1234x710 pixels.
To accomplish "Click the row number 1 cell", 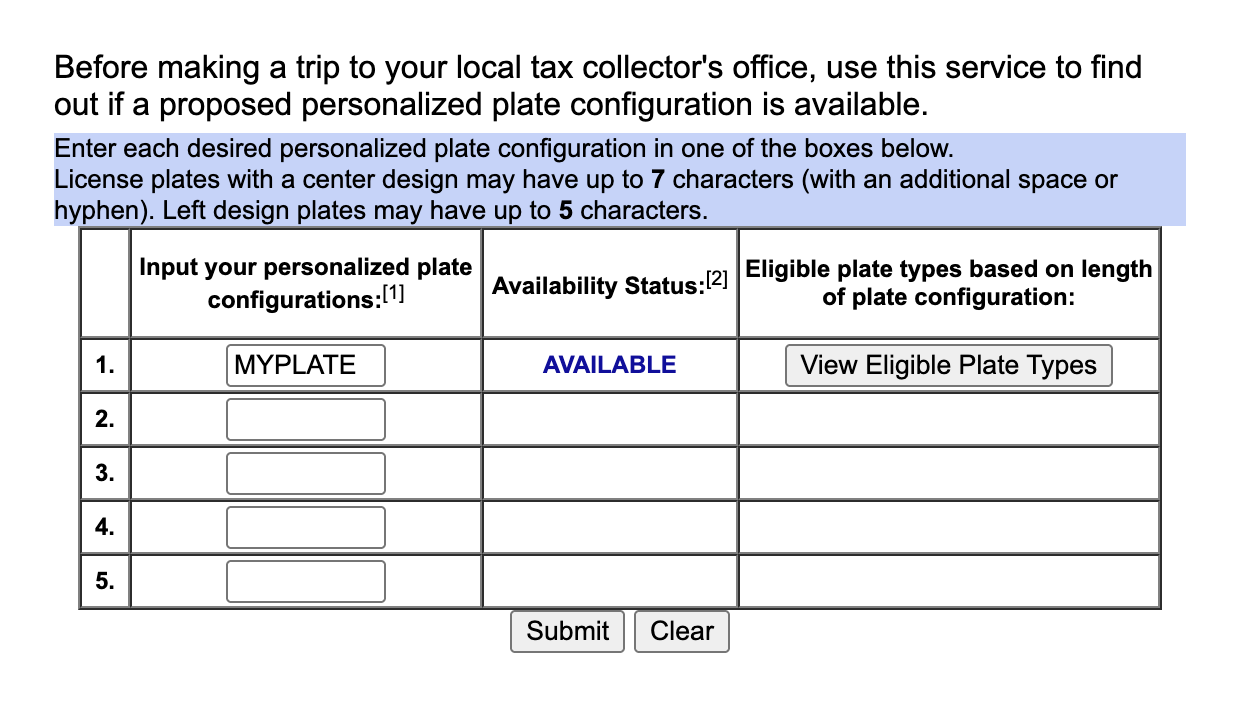I will [x=105, y=365].
